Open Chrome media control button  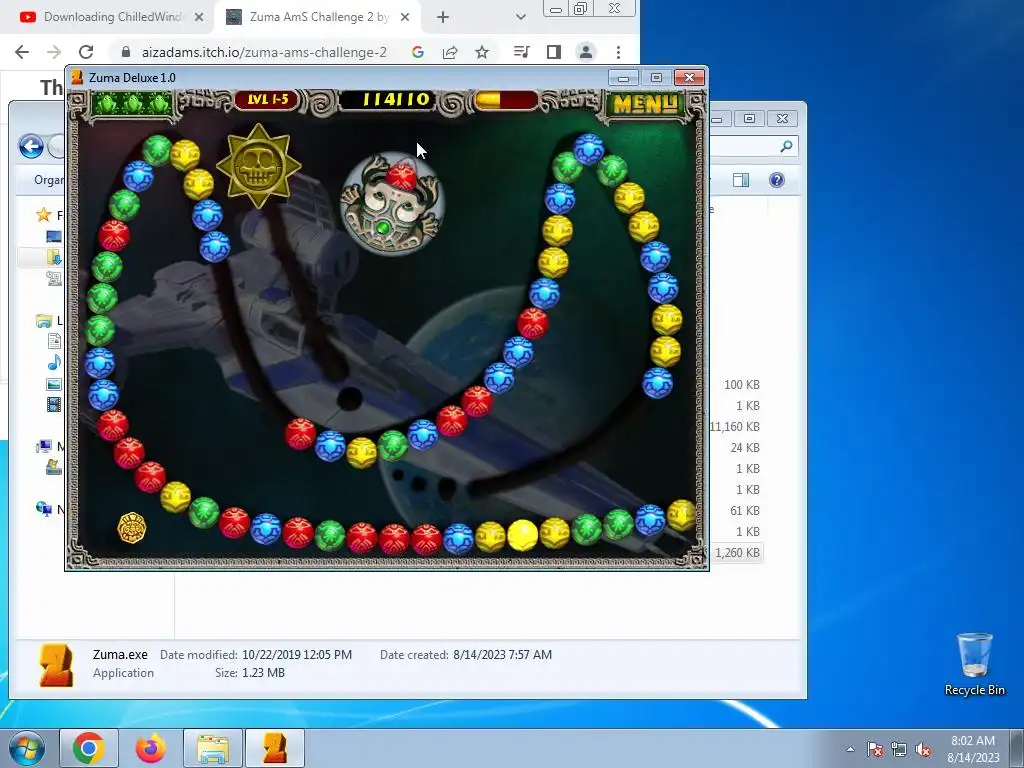pyautogui.click(x=521, y=52)
